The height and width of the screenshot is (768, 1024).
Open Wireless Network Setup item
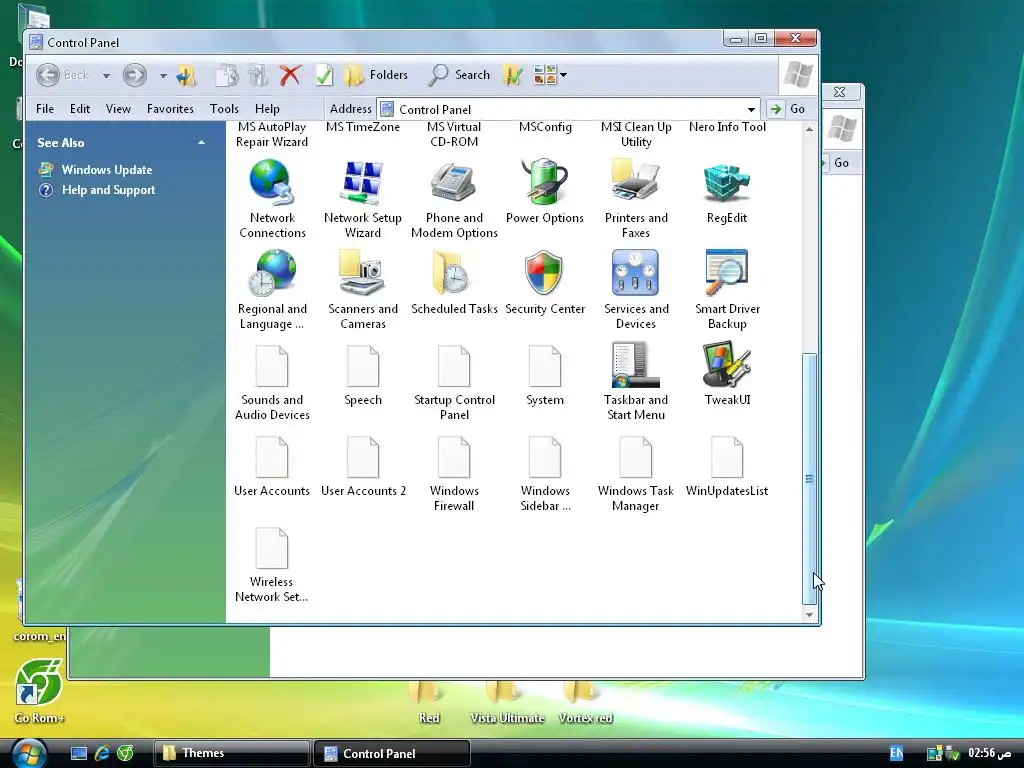(272, 564)
